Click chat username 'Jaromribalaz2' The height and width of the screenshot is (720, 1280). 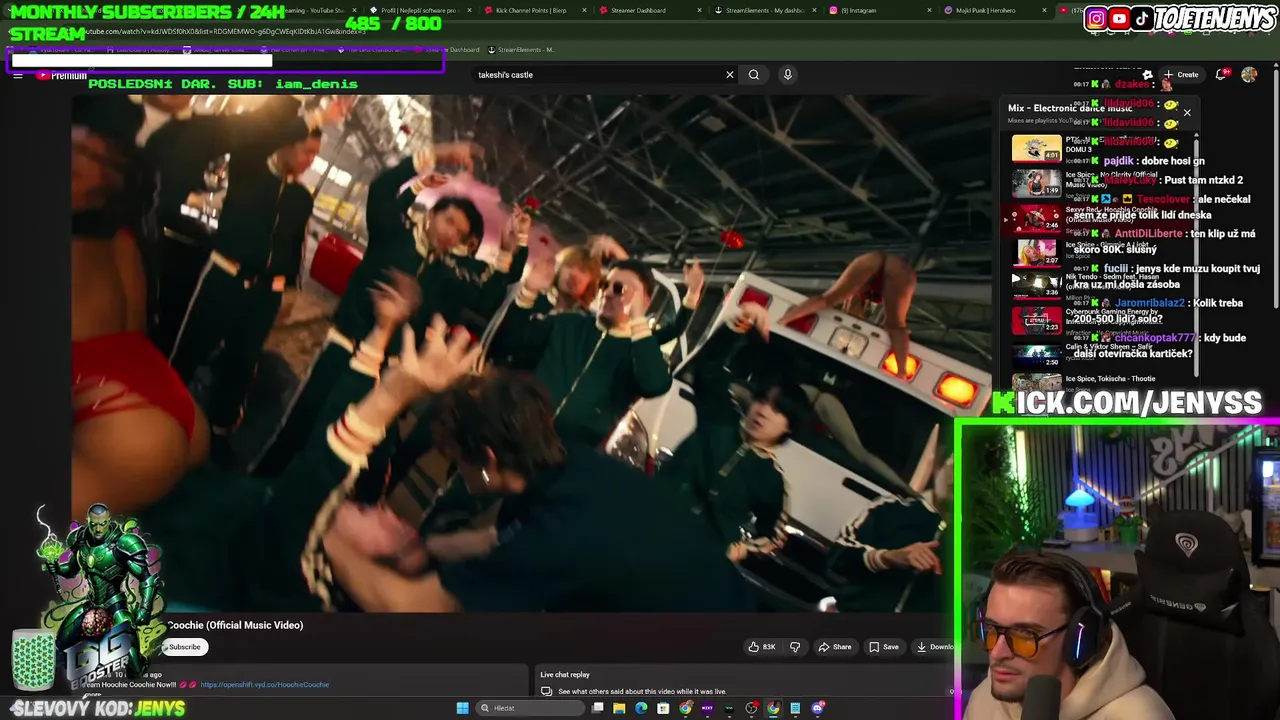(x=1150, y=303)
